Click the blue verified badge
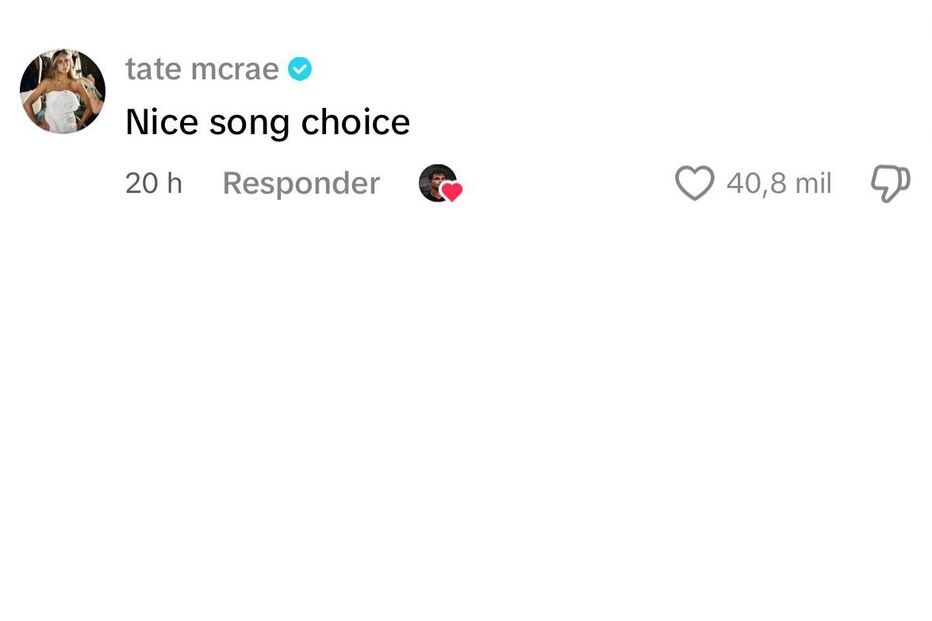932x621 pixels. tap(299, 69)
